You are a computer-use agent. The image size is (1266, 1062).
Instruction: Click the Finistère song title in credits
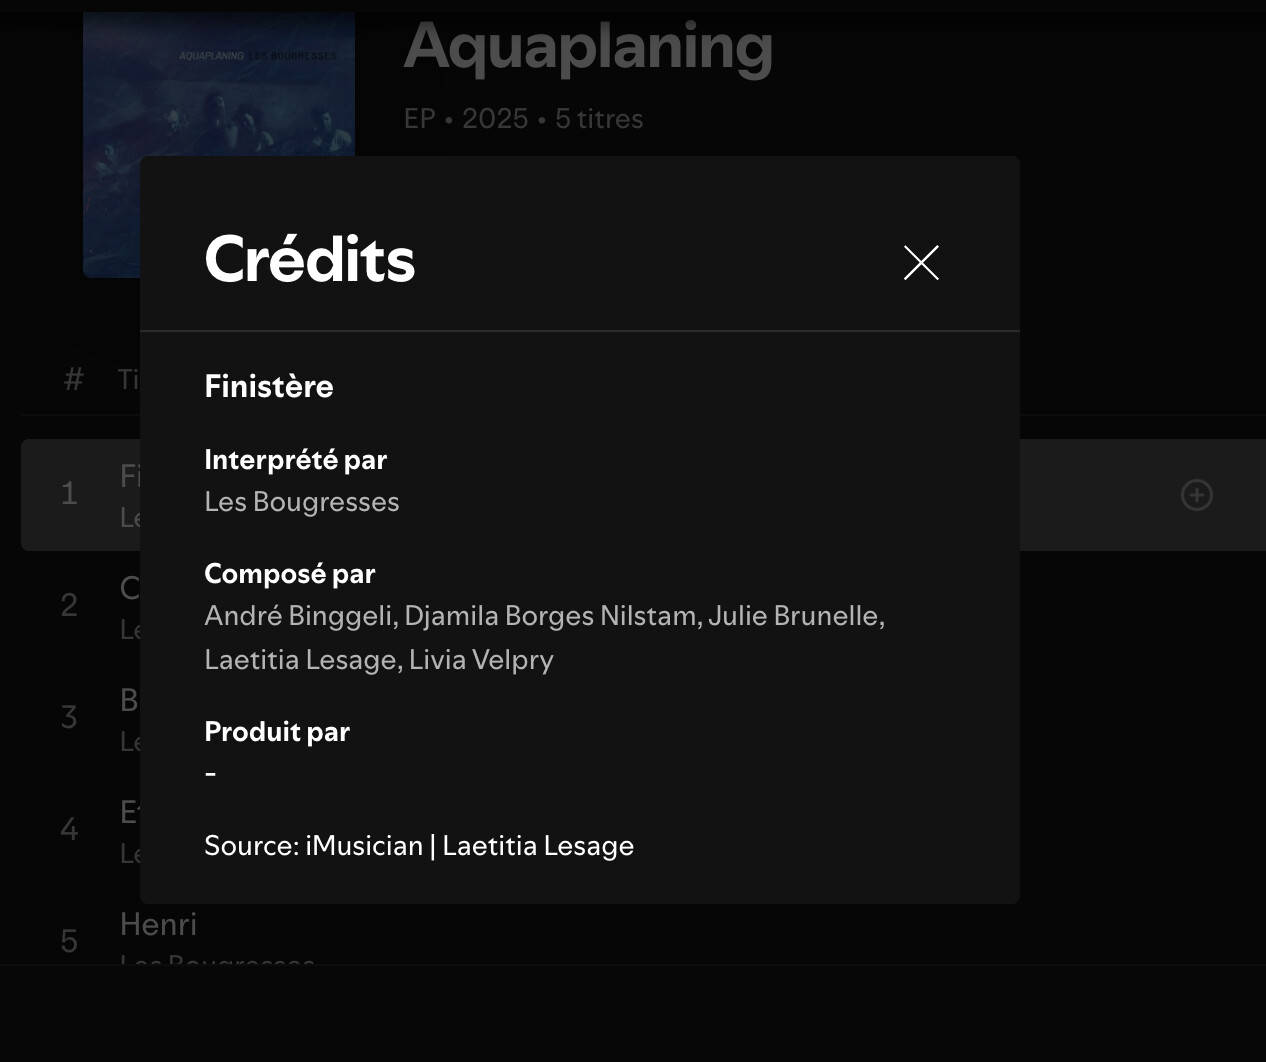pyautogui.click(x=269, y=387)
